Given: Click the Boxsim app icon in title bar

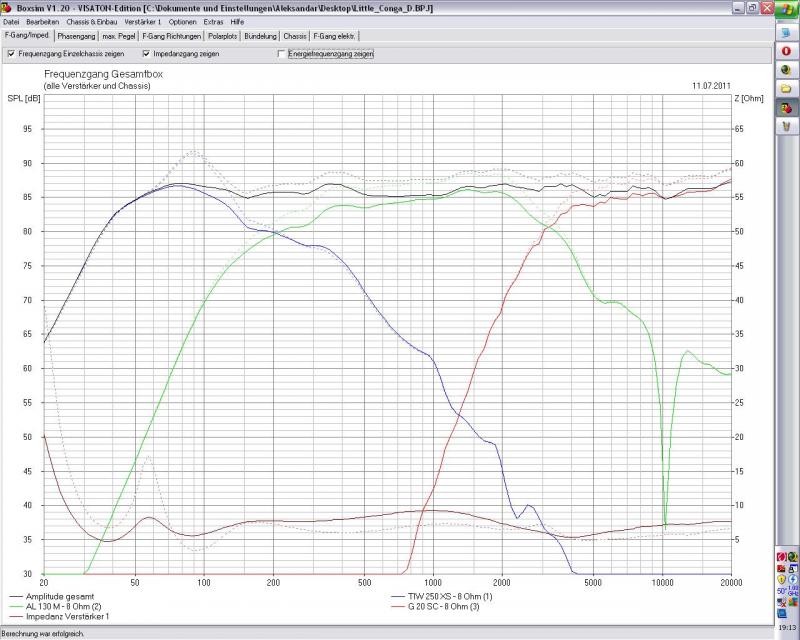Looking at the screenshot, I should 7,7.
